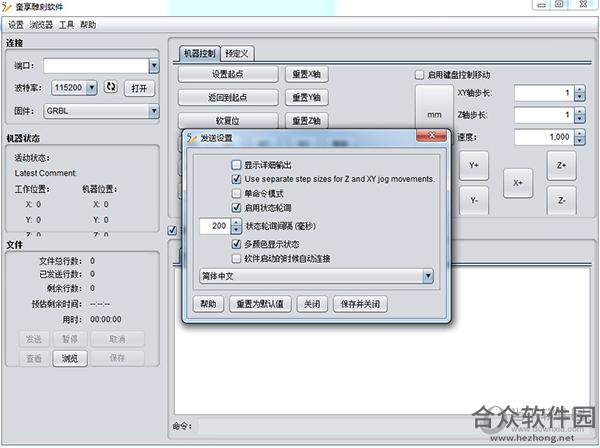This screenshot has height=448, width=600.
Task: Click the 关闭 button in dialog
Action: (x=312, y=304)
